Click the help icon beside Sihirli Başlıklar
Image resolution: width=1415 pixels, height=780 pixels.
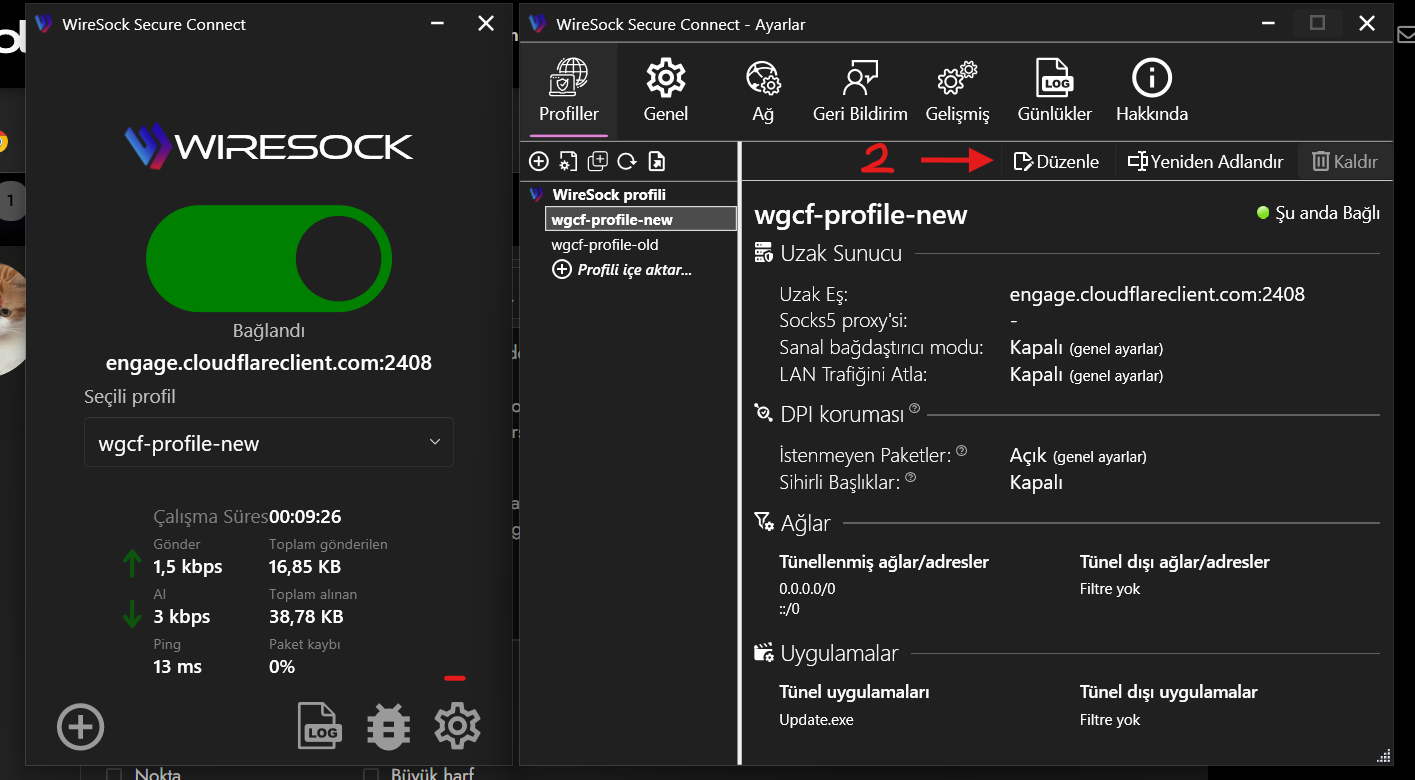coord(910,478)
